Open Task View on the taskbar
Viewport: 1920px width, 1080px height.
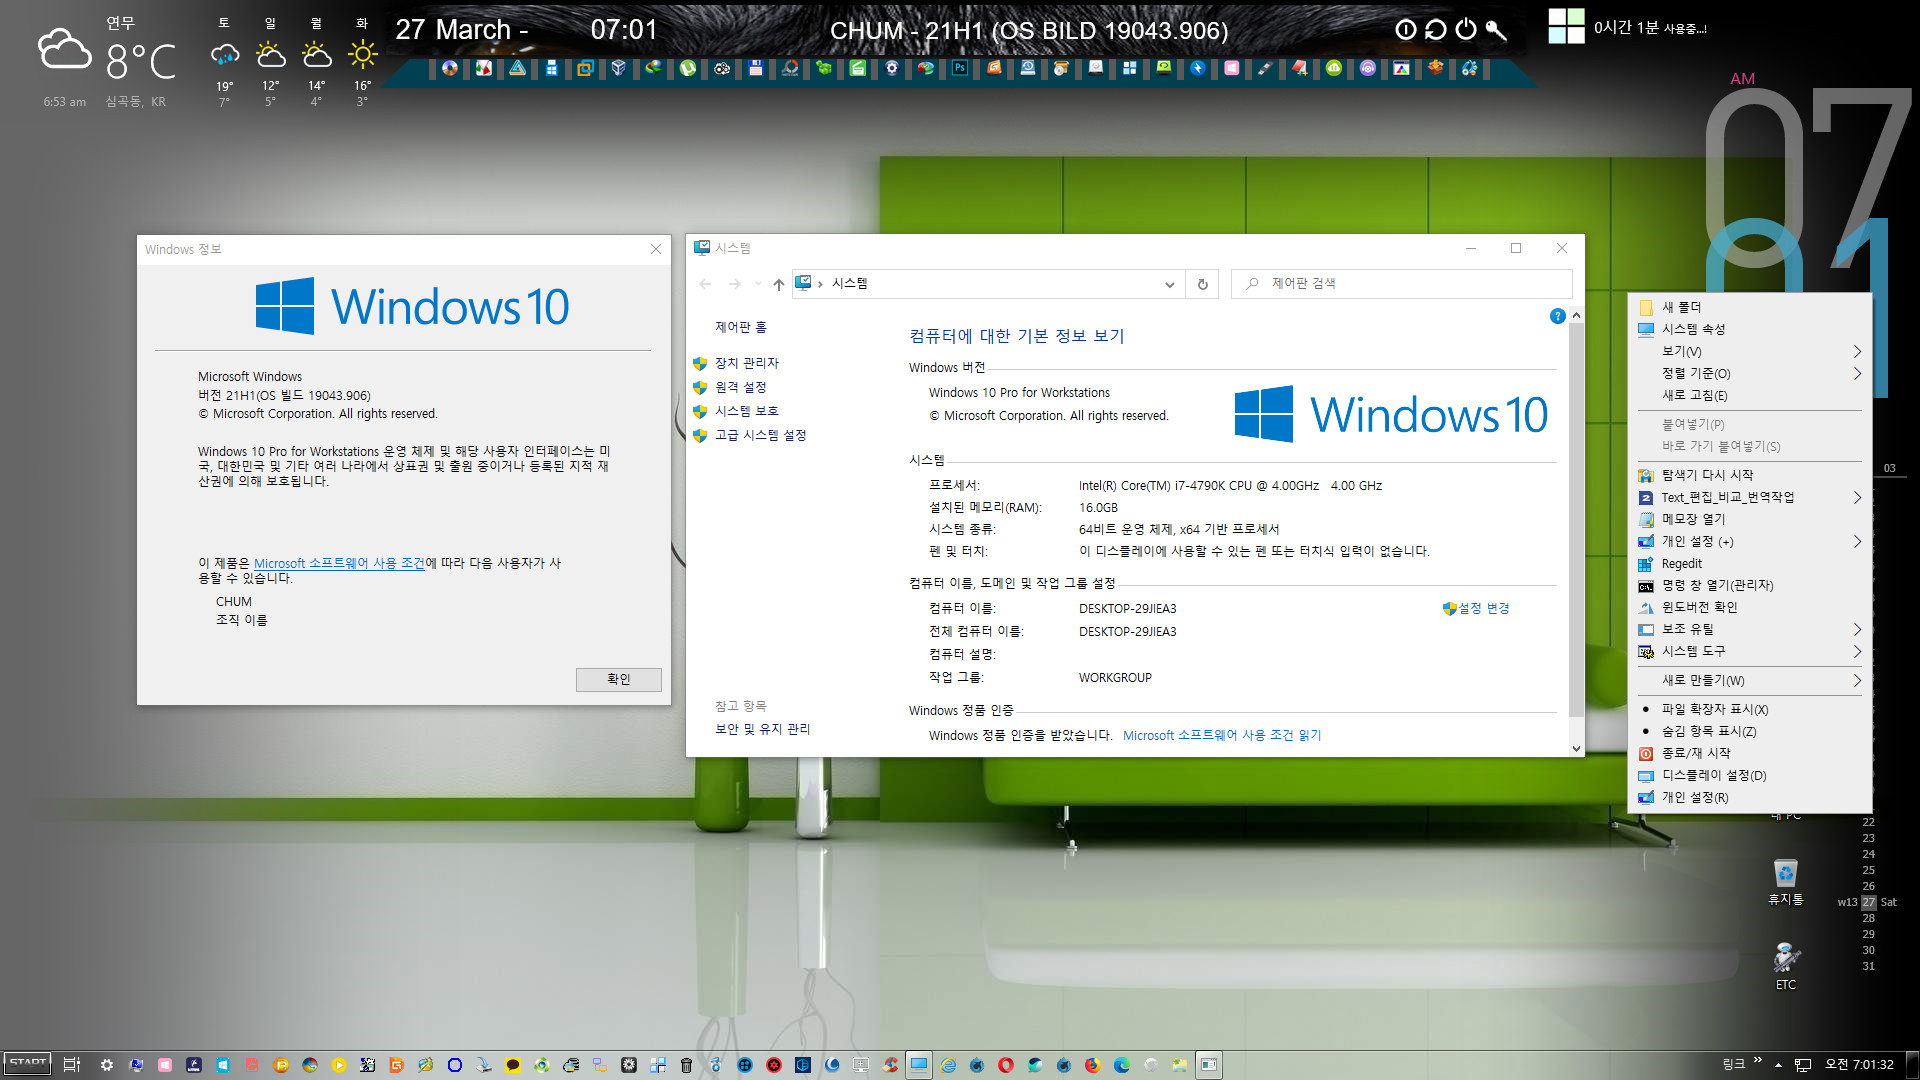pos(71,1065)
